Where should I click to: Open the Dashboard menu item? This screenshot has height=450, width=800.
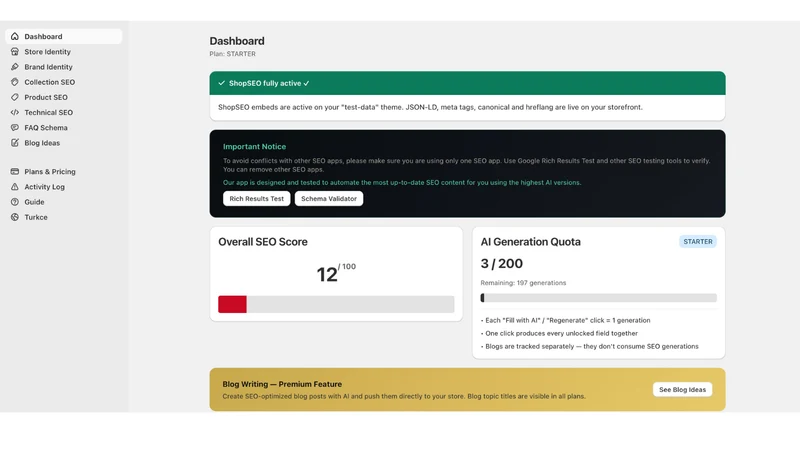click(x=64, y=36)
